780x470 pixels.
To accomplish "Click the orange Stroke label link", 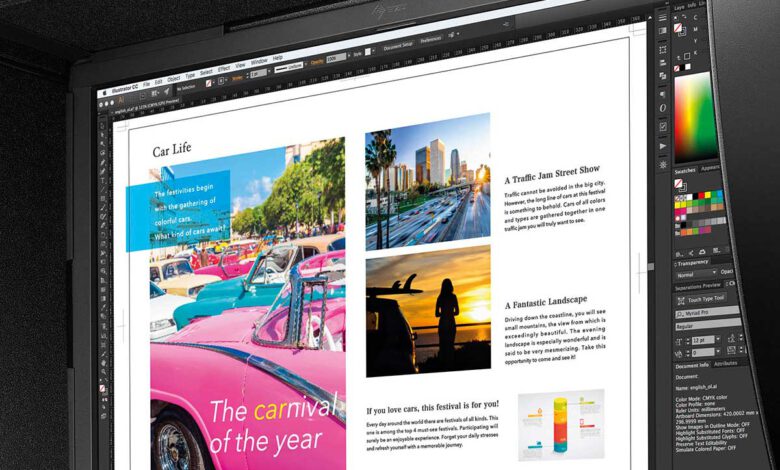I will (237, 78).
